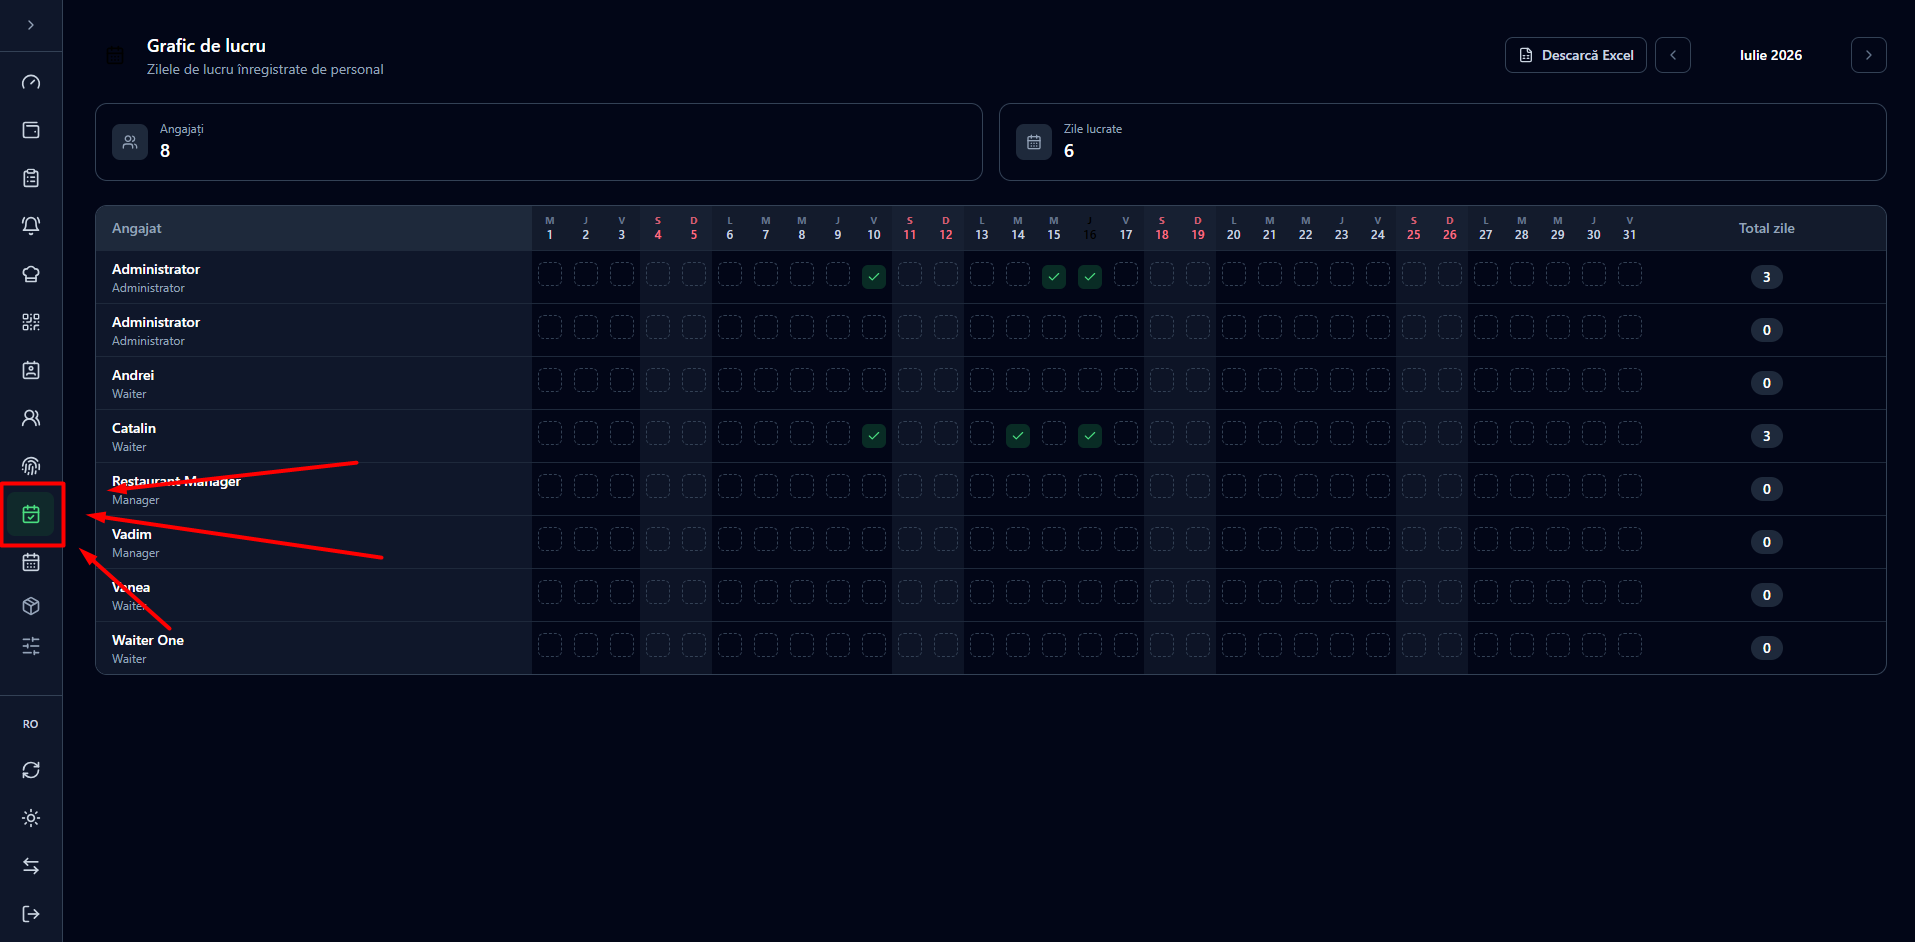Viewport: 1915px width, 942px height.
Task: Toggle the light theme sun icon
Action: point(31,818)
